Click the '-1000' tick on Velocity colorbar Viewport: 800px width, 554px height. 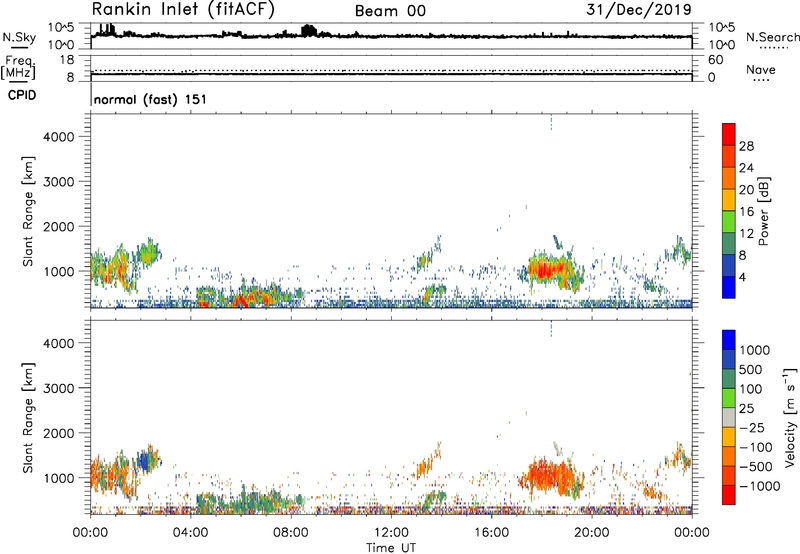760,486
